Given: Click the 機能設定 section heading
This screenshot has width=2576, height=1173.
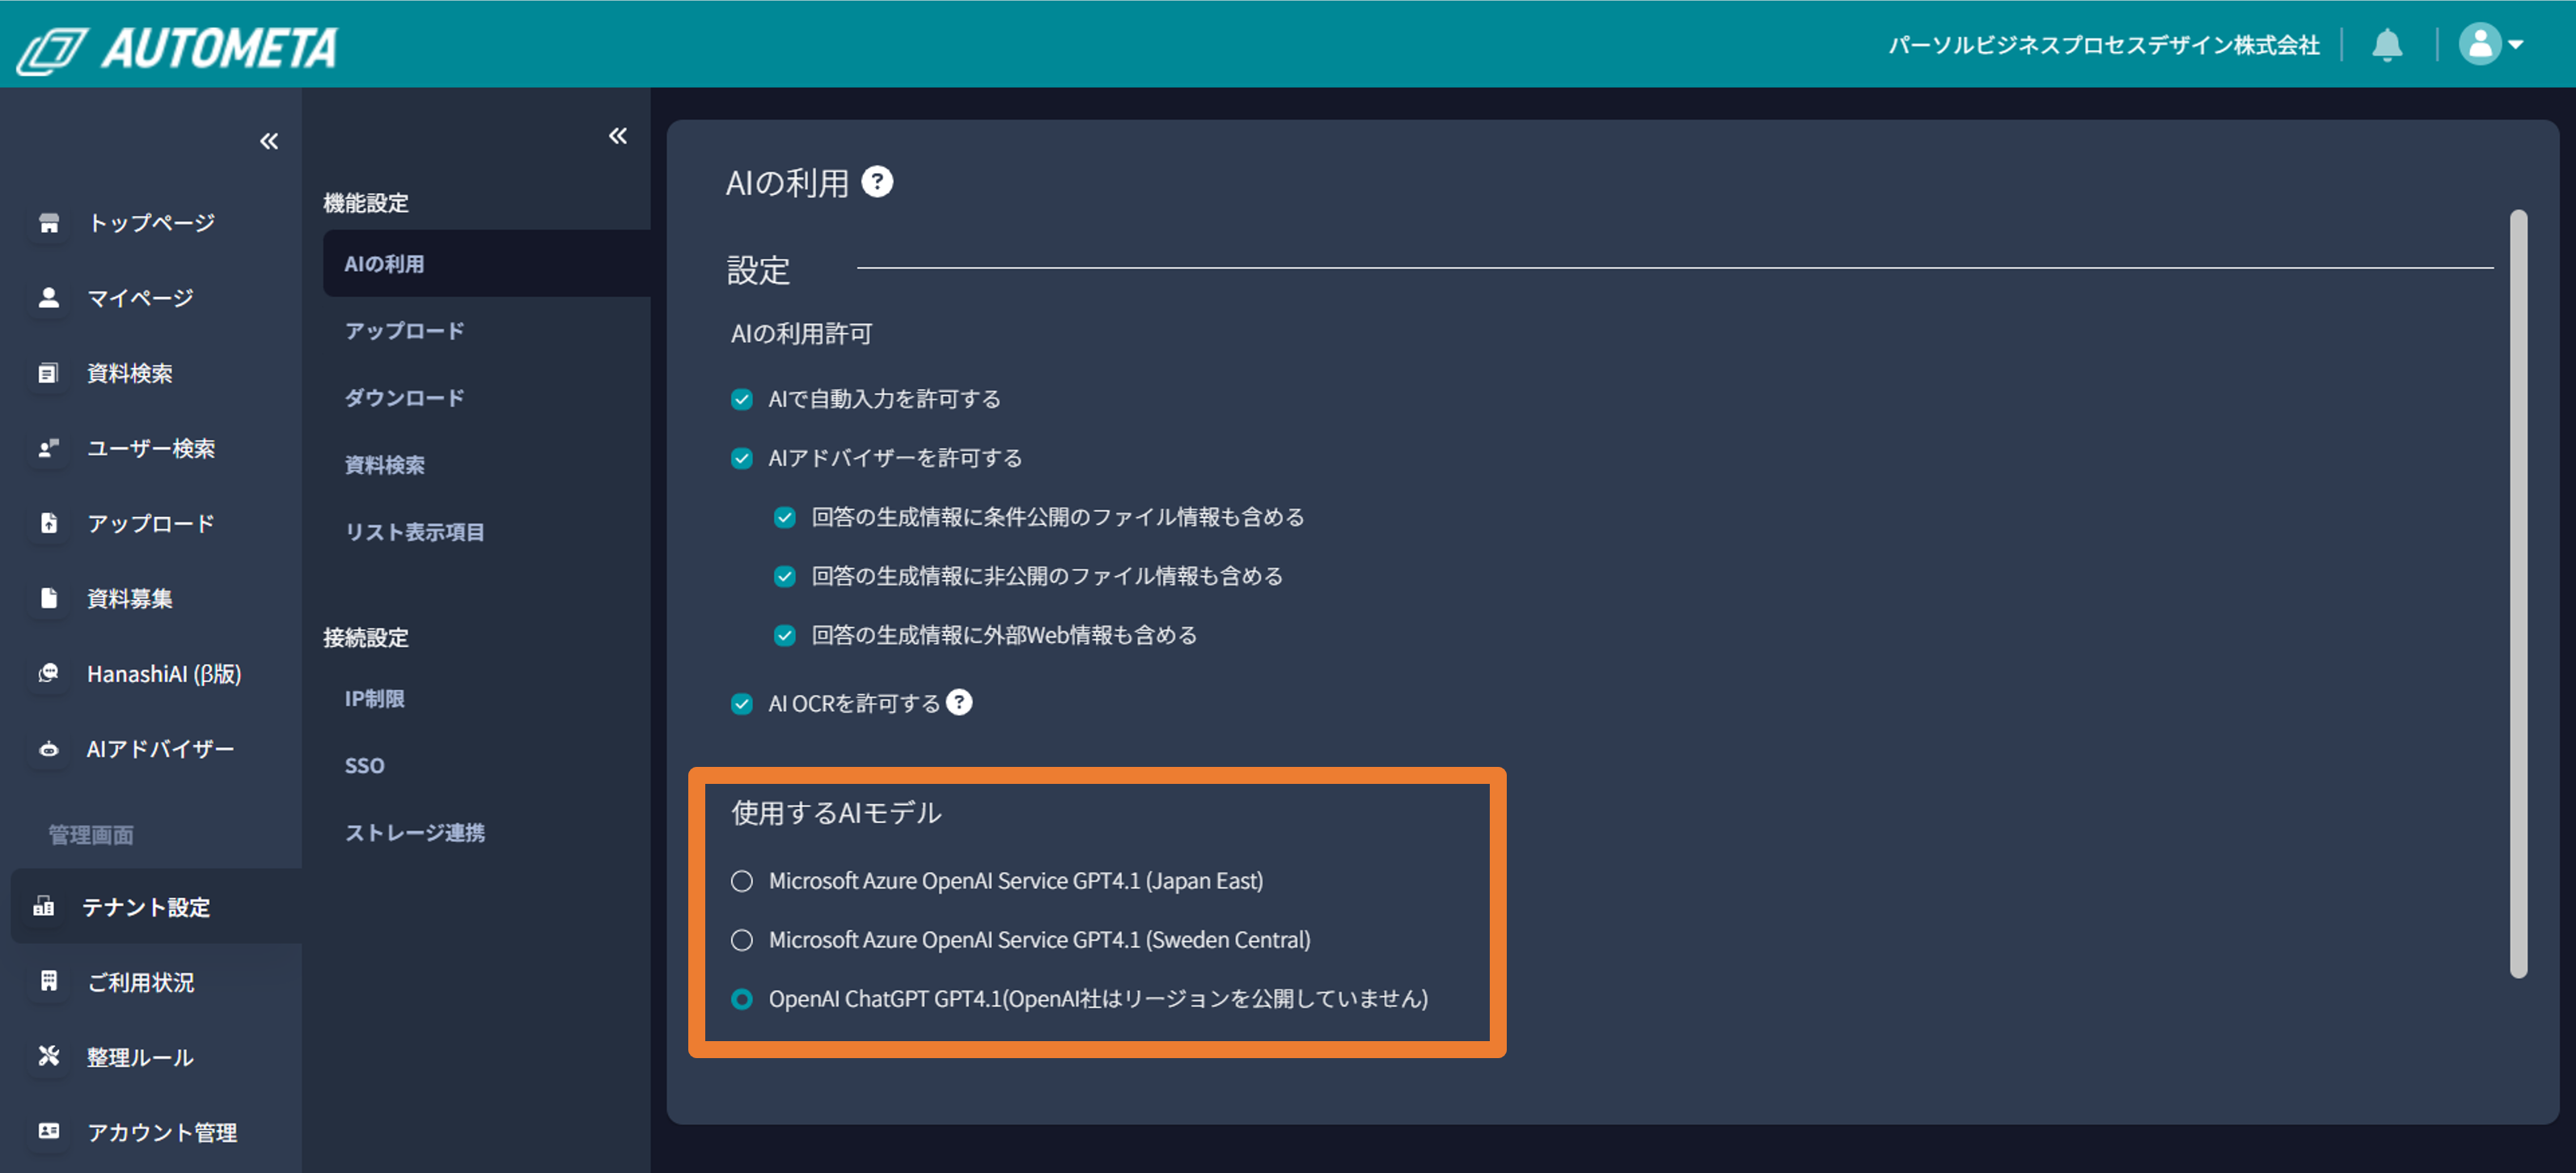Looking at the screenshot, I should 366,203.
